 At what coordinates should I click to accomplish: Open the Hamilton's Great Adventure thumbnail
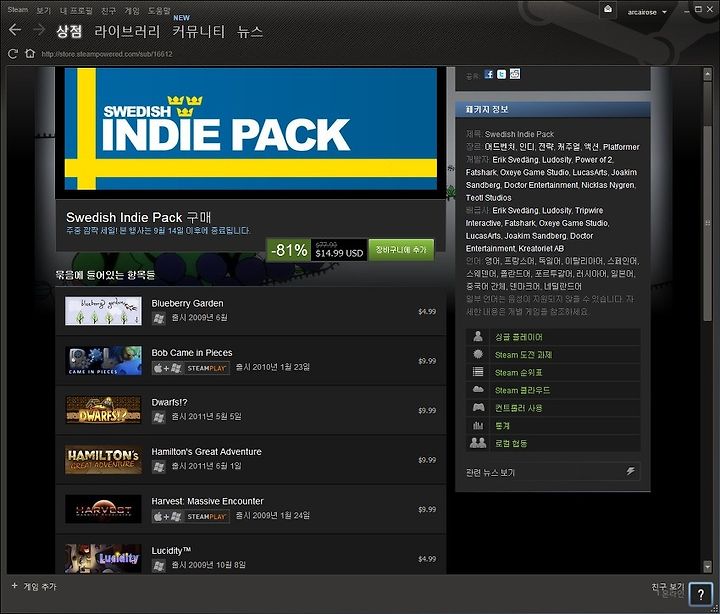coord(103,459)
